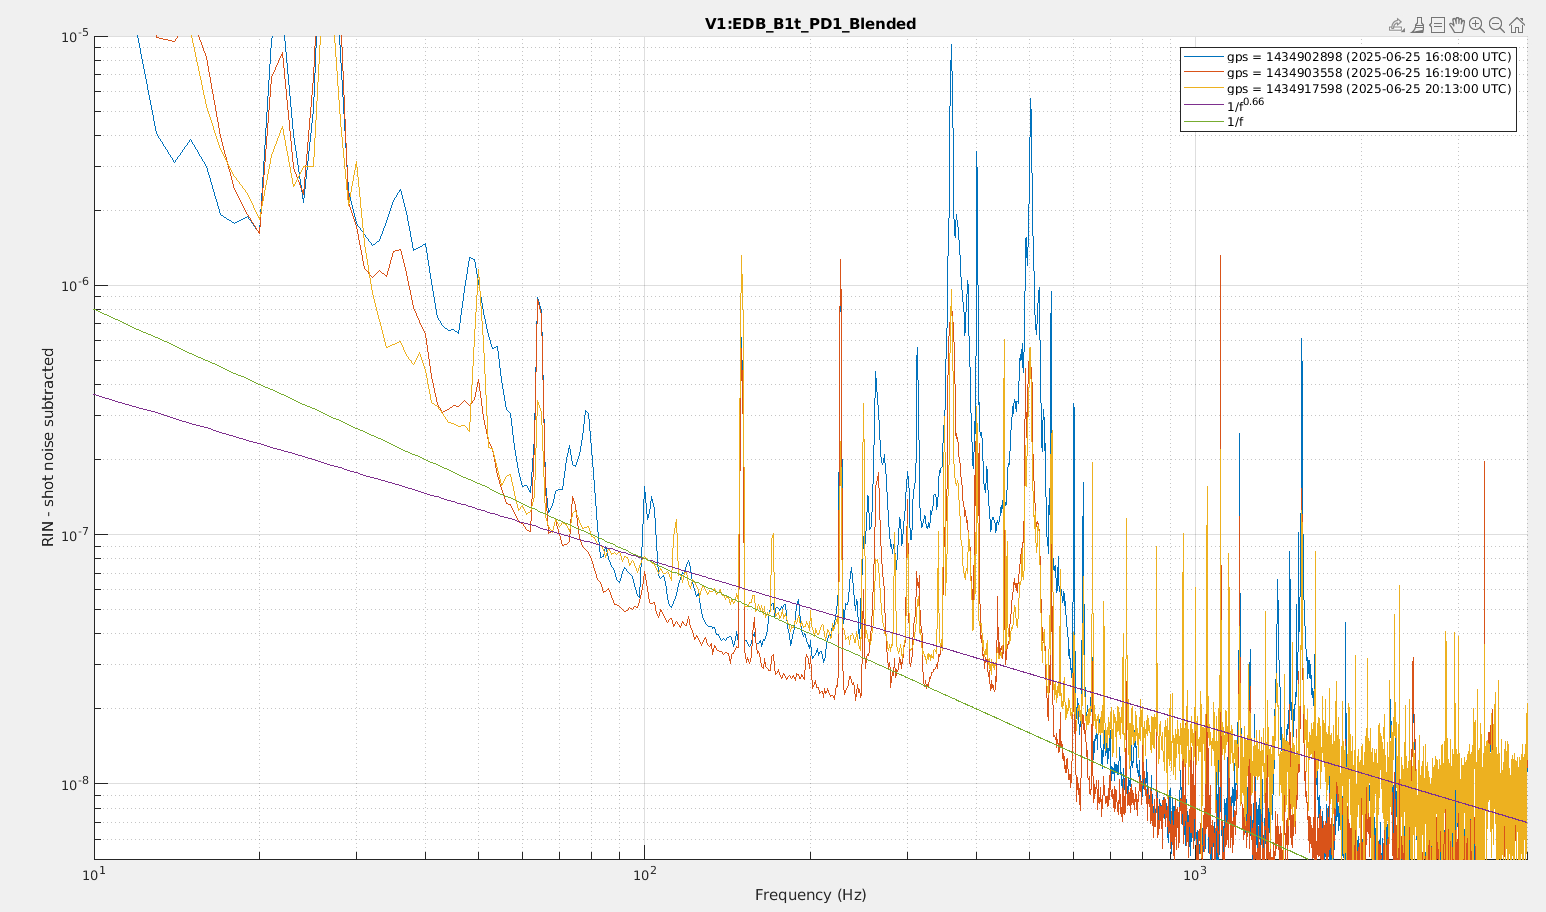Restore view with the home icon
The height and width of the screenshot is (912, 1546).
click(x=1517, y=25)
